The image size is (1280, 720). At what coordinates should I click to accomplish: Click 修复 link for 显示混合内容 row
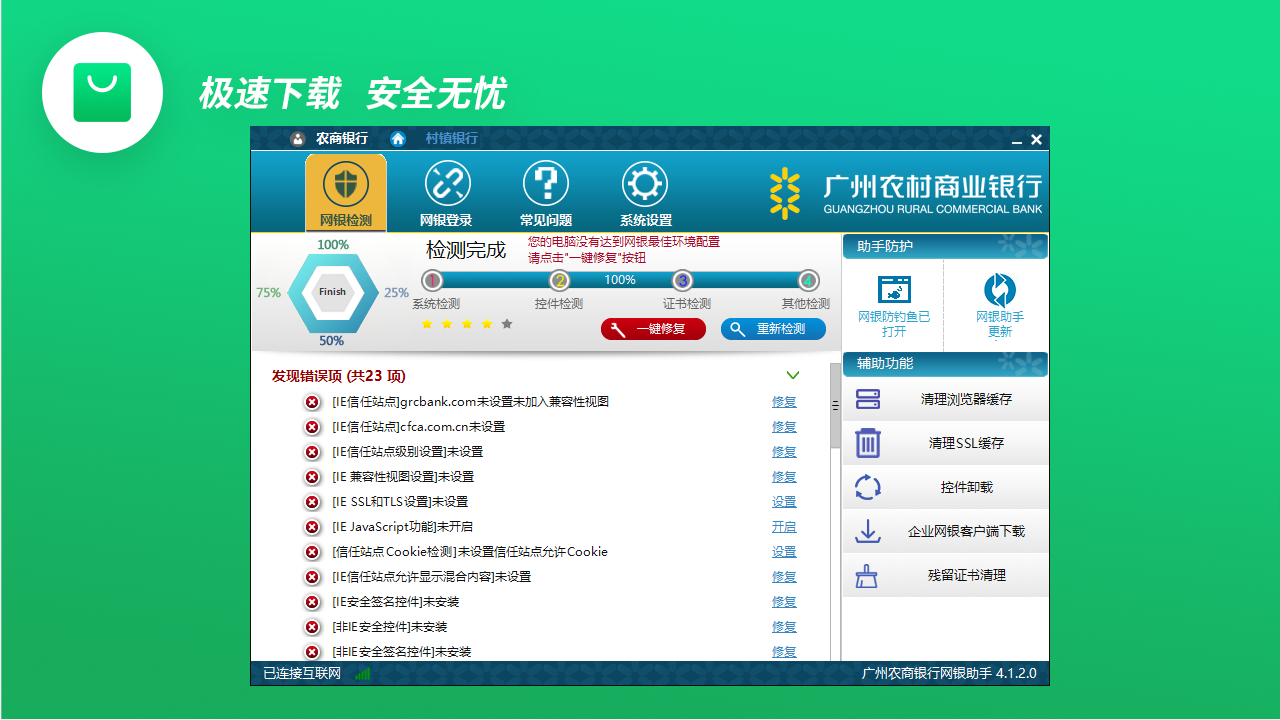point(784,577)
